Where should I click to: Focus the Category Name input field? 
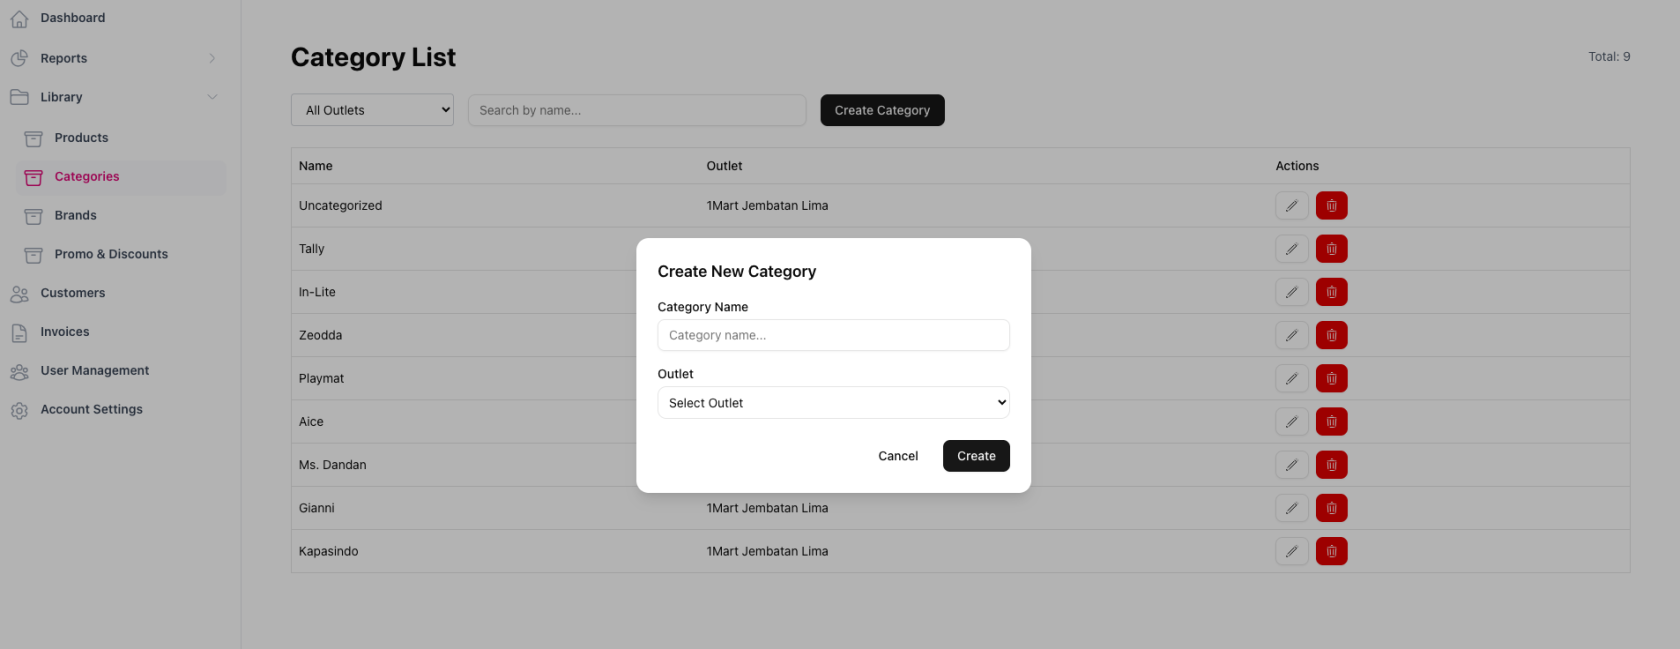click(833, 335)
